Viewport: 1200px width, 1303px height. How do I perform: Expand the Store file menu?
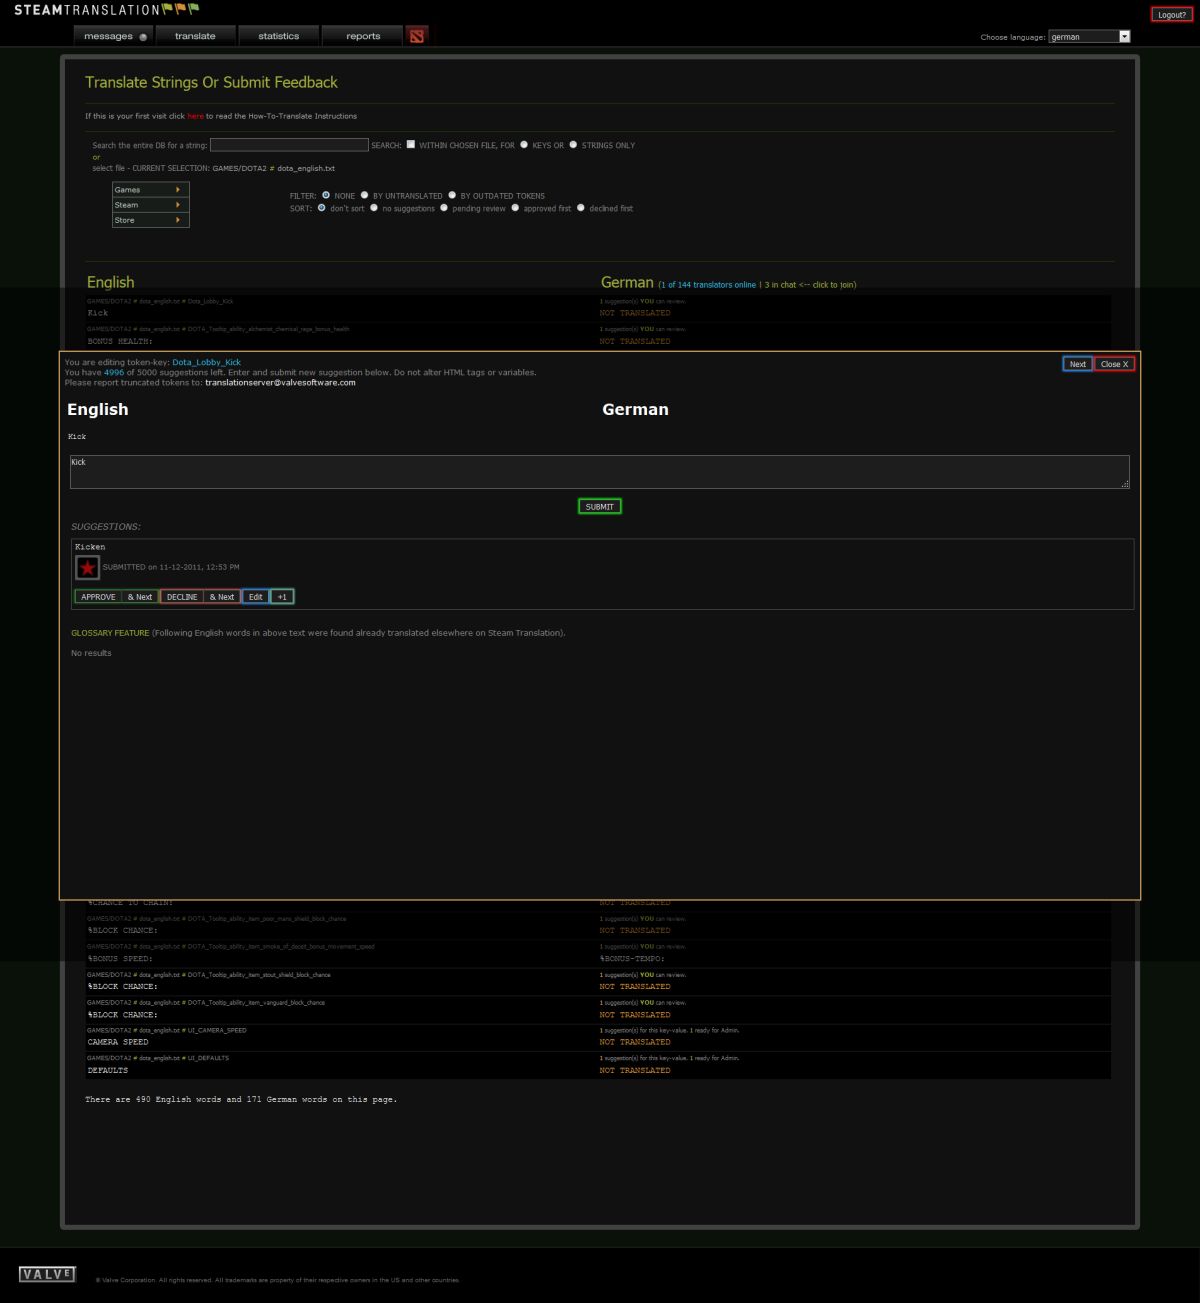[x=151, y=220]
